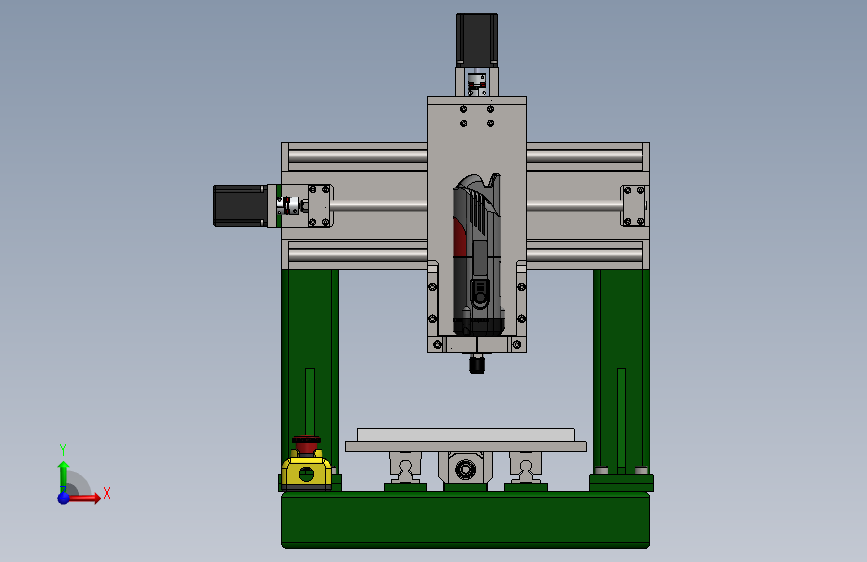867x562 pixels.
Task: Pick the left linear bearing block under table
Action: (x=405, y=467)
